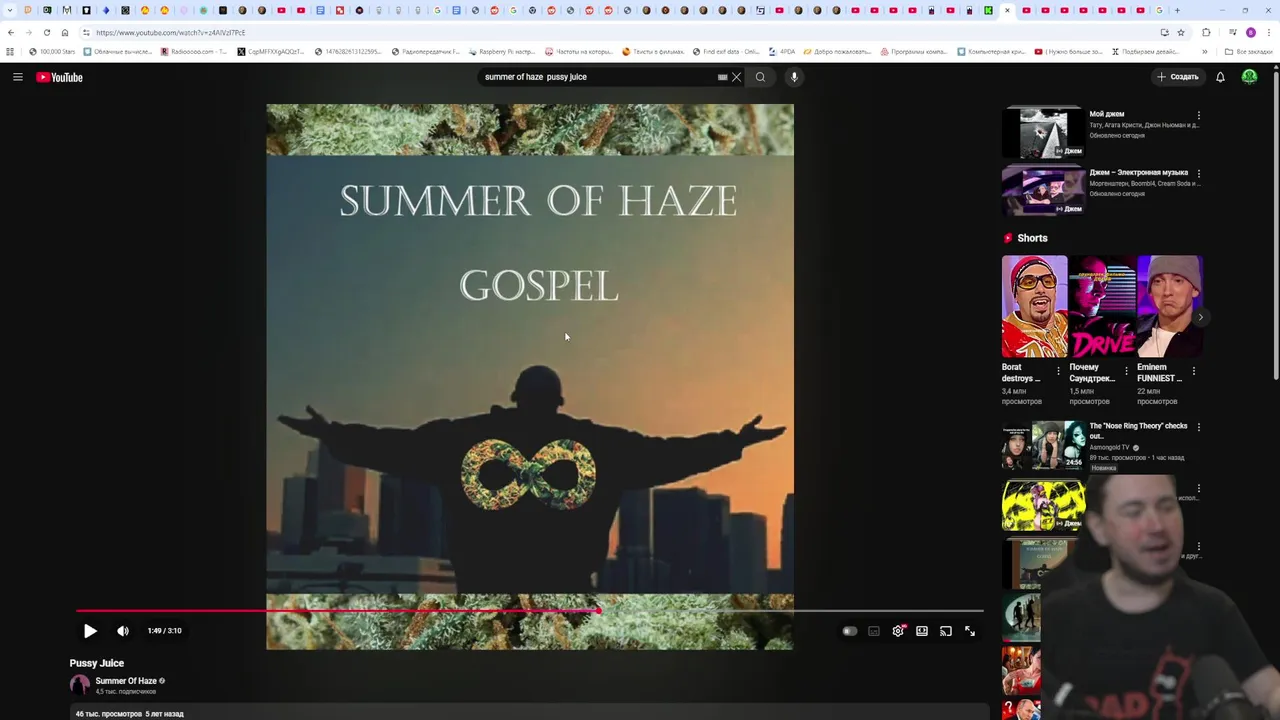Open the 4PDA bookmark
This screenshot has height=720, width=1280.
tap(783, 51)
